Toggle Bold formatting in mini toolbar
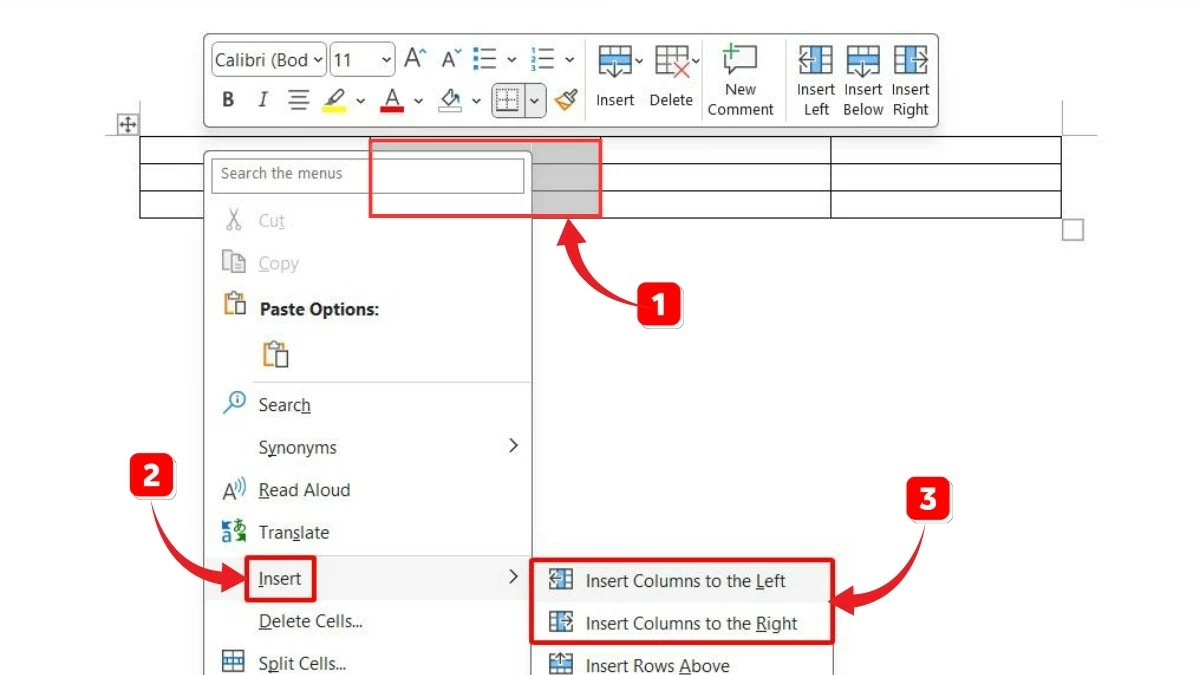Screen dimensions: 1200x675 pyautogui.click(x=228, y=100)
